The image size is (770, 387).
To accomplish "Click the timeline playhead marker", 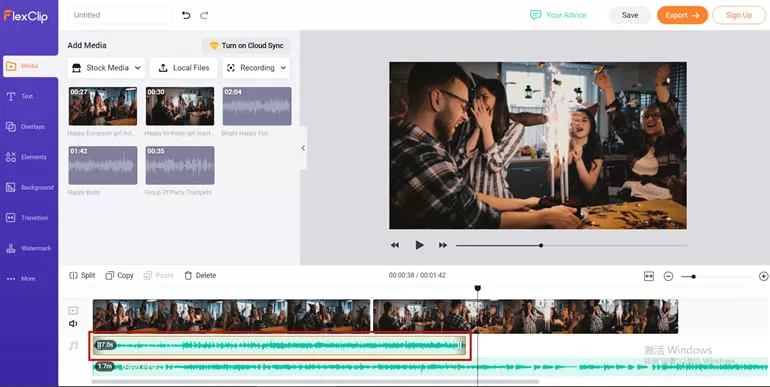I will (x=477, y=289).
